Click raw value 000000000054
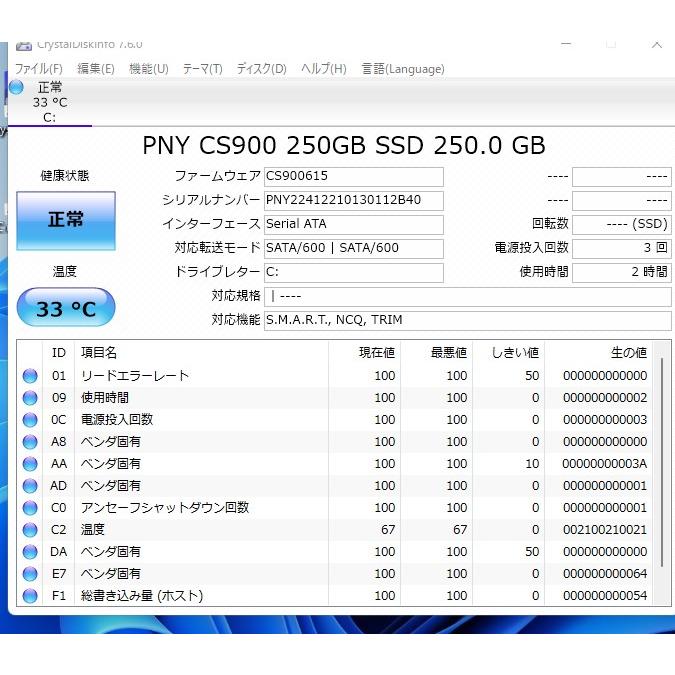Screen dimensions: 675x675 pyautogui.click(x=605, y=596)
